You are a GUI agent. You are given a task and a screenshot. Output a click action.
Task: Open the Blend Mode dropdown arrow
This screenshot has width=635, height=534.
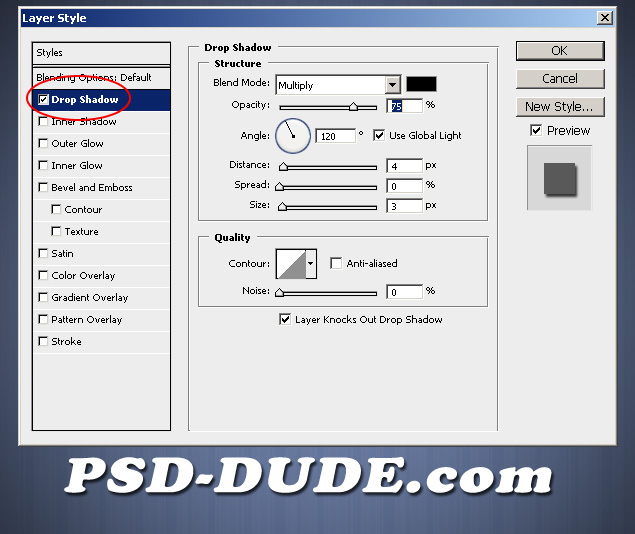tap(392, 85)
